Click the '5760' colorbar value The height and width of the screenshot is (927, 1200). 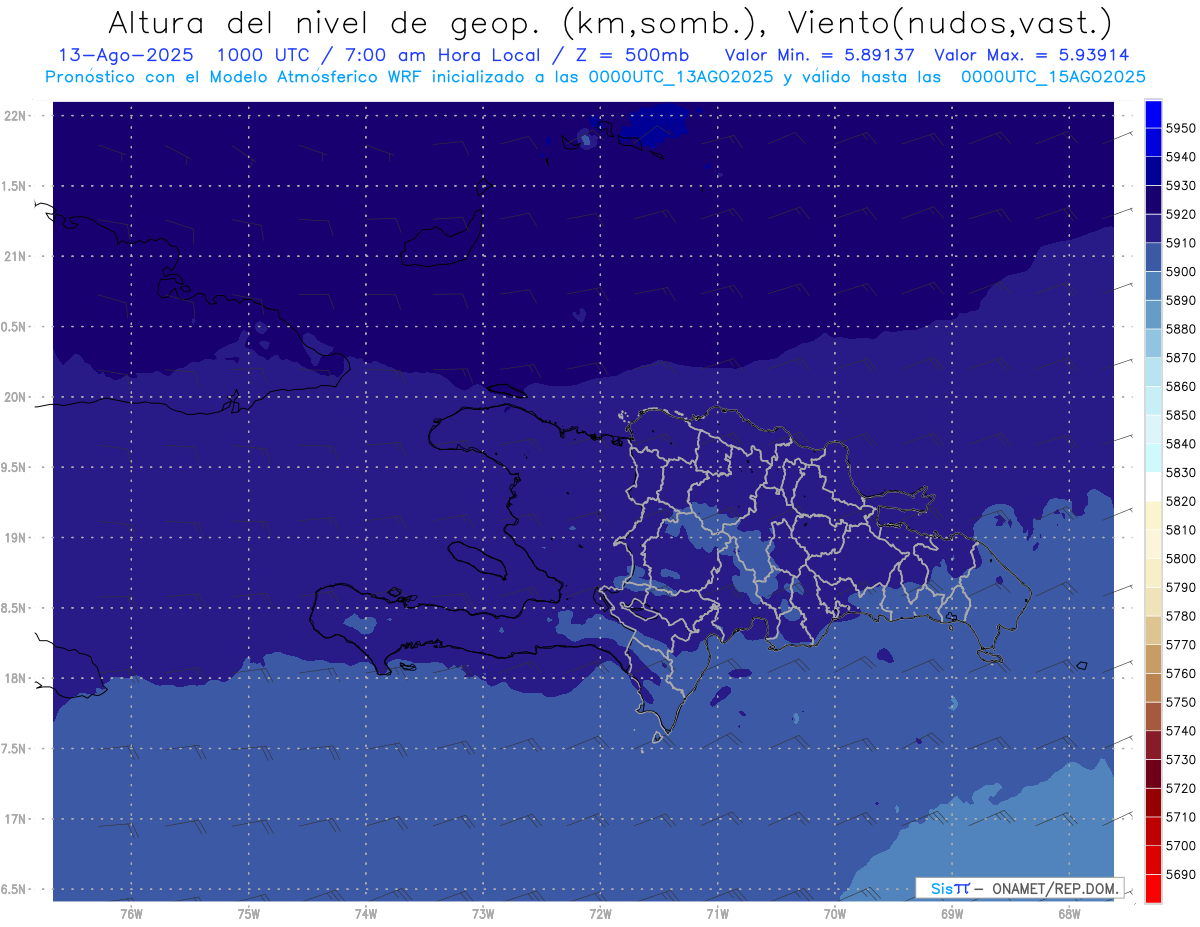pos(1181,674)
